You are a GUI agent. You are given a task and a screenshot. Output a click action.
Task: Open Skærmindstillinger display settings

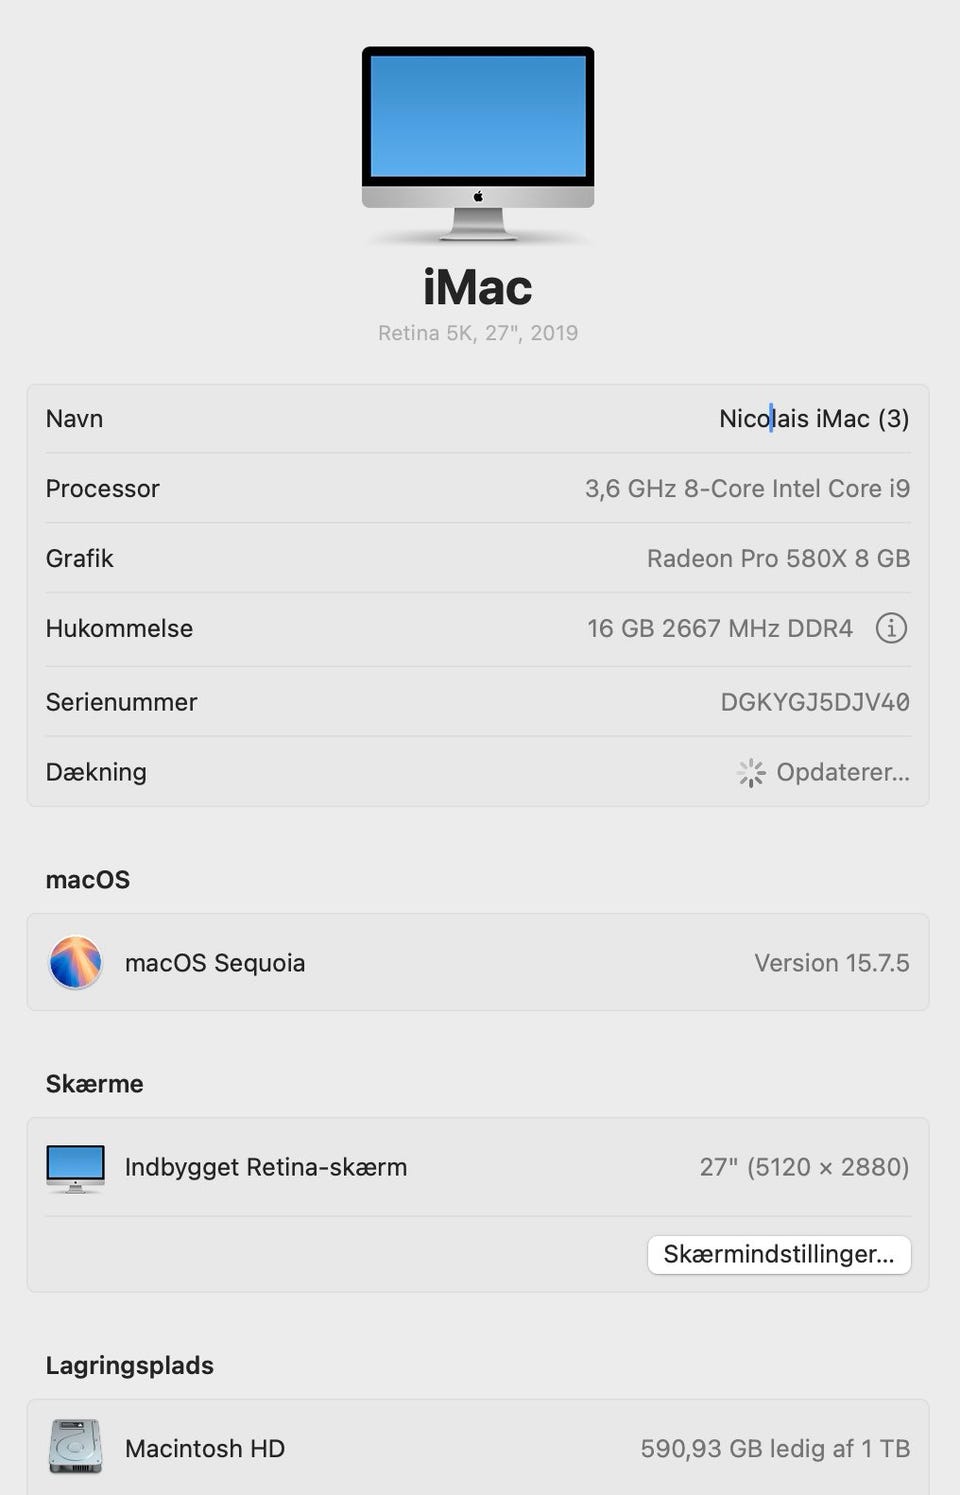[779, 1254]
